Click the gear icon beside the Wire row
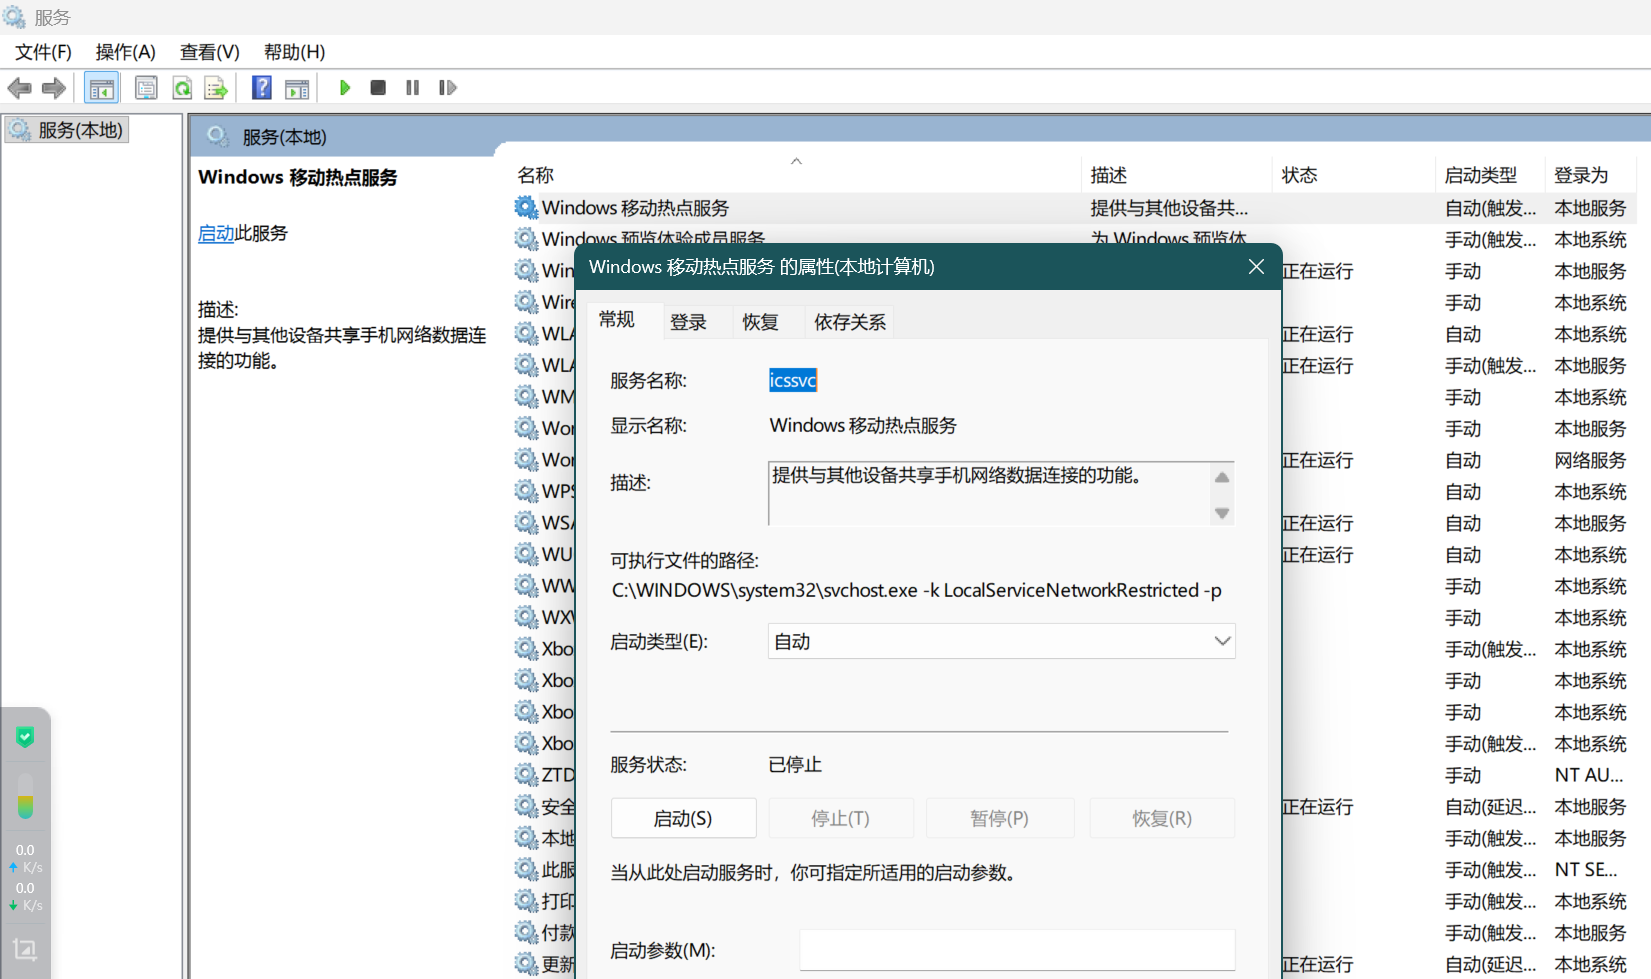 (x=526, y=302)
